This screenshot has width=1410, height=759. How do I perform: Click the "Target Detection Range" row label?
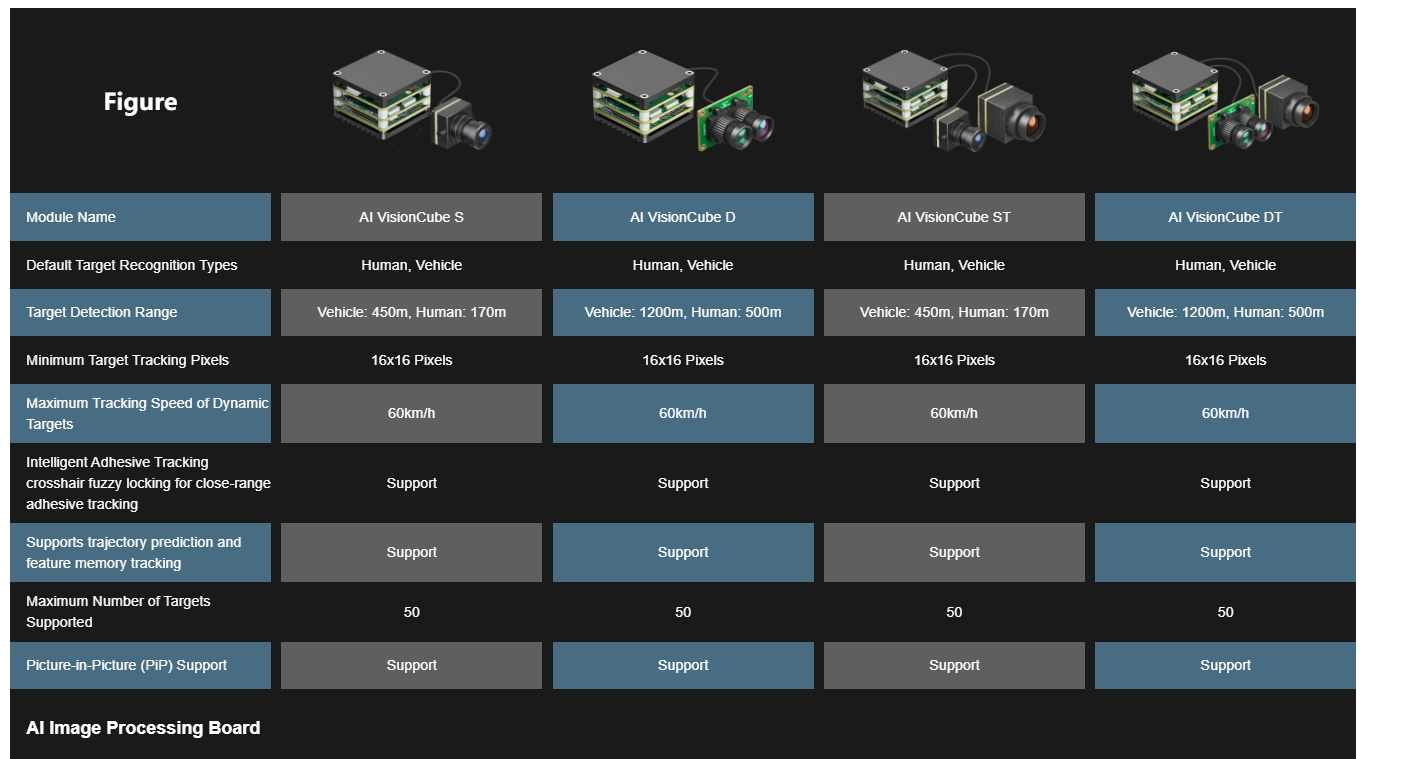(x=102, y=312)
